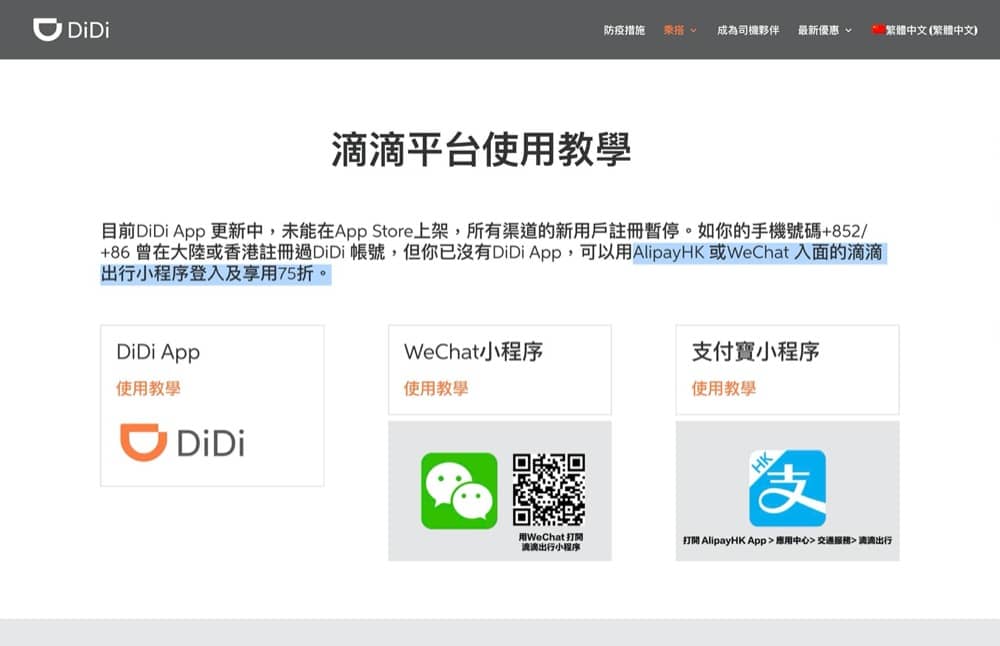Click the 打開 AlipayHK App path caption
This screenshot has height=646, width=1000.
pyautogui.click(x=788, y=540)
